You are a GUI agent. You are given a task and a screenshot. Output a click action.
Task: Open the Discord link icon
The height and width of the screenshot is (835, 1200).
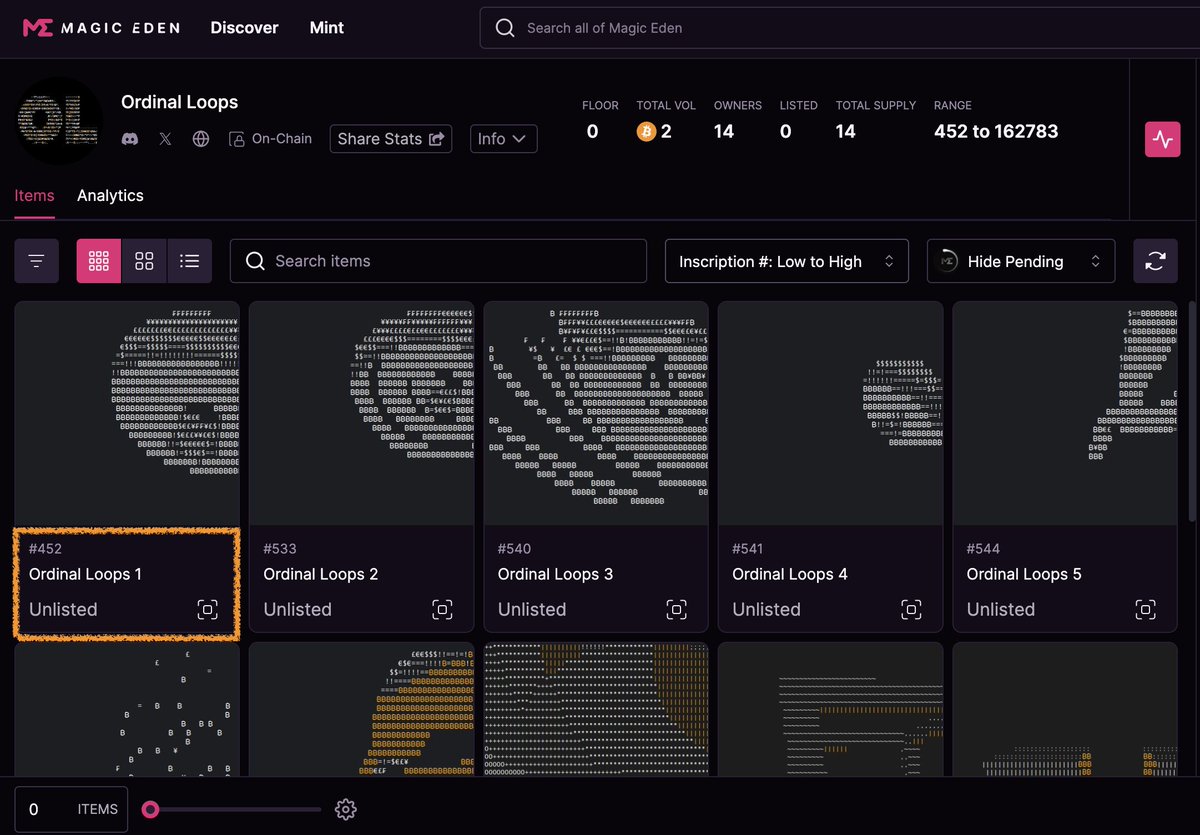(x=130, y=139)
